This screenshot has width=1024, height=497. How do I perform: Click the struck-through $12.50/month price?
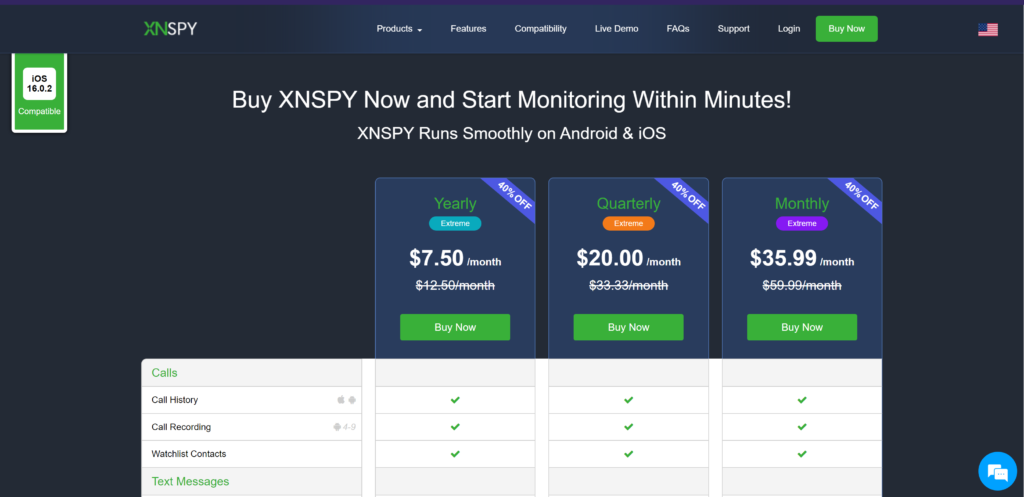pyautogui.click(x=455, y=285)
